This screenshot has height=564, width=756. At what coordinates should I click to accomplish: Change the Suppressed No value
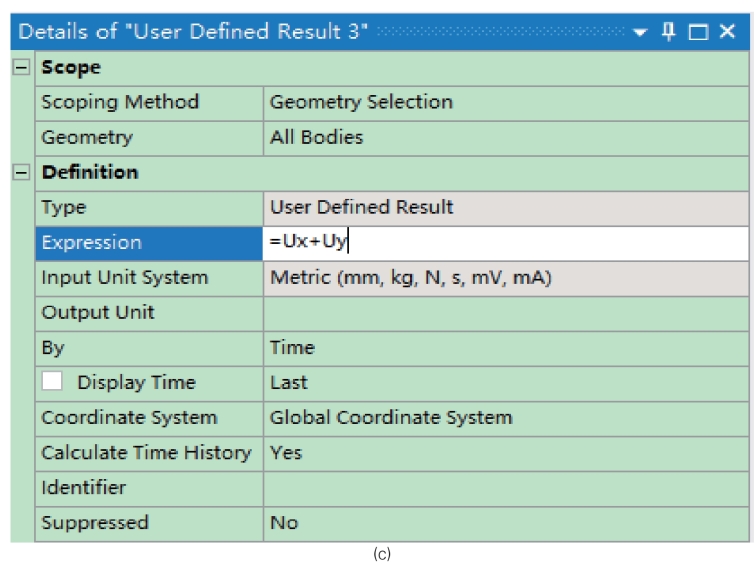[506, 524]
